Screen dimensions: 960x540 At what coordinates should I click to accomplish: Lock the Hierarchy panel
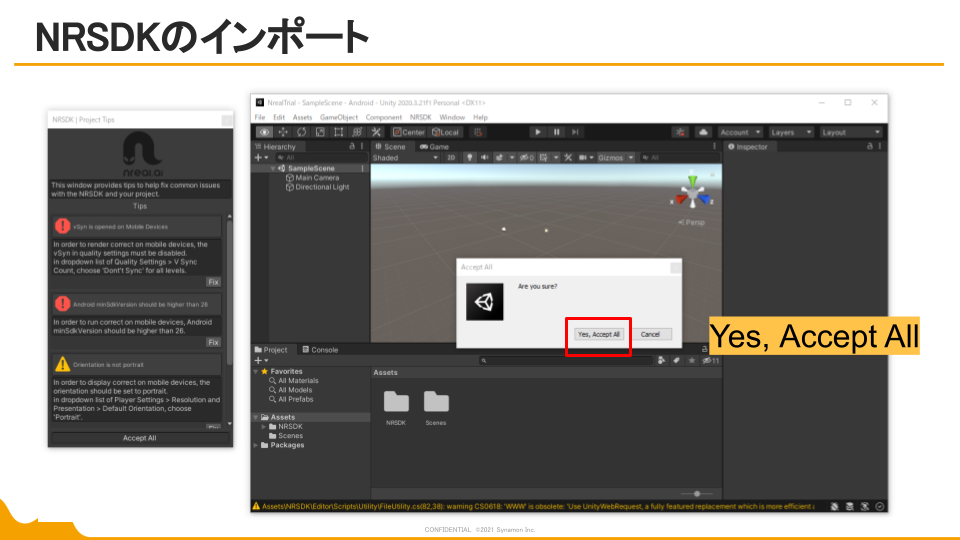point(352,146)
